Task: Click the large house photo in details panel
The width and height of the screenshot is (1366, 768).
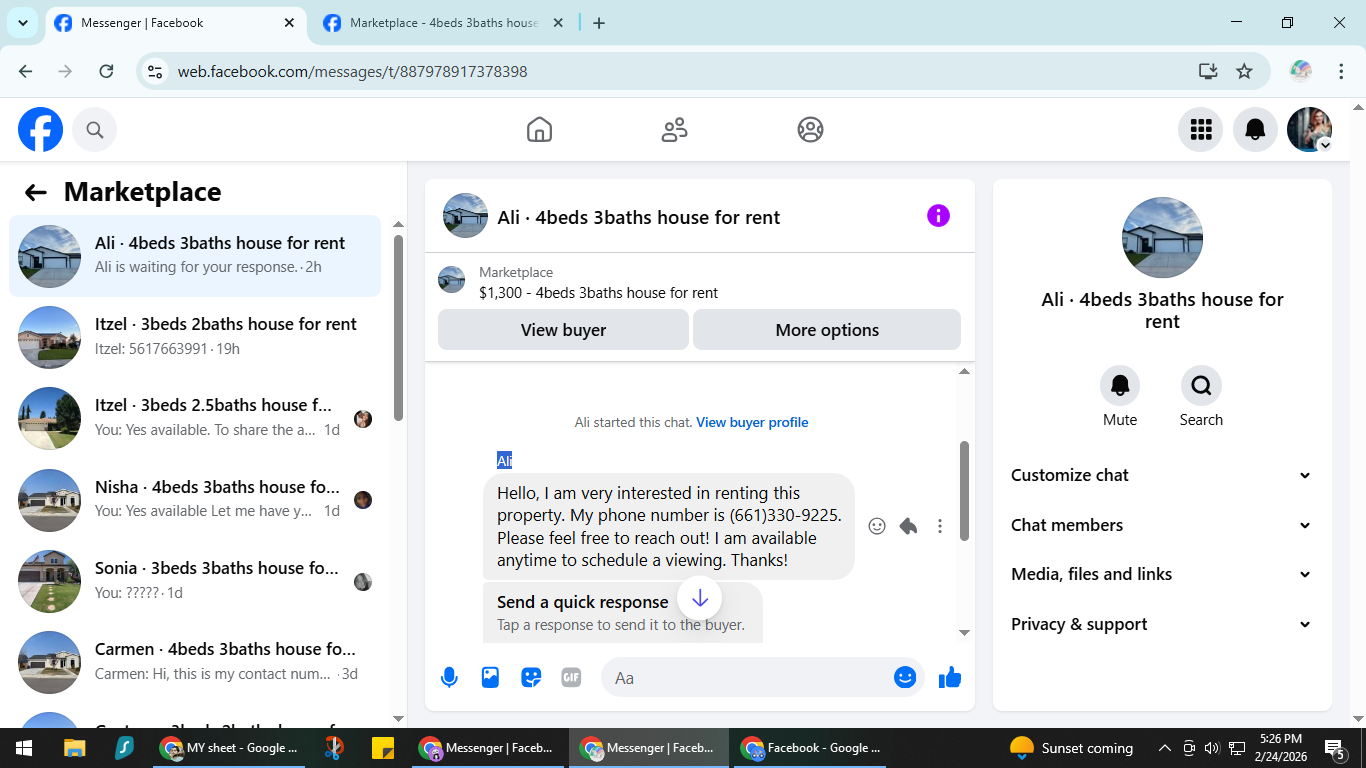Action: (1162, 237)
